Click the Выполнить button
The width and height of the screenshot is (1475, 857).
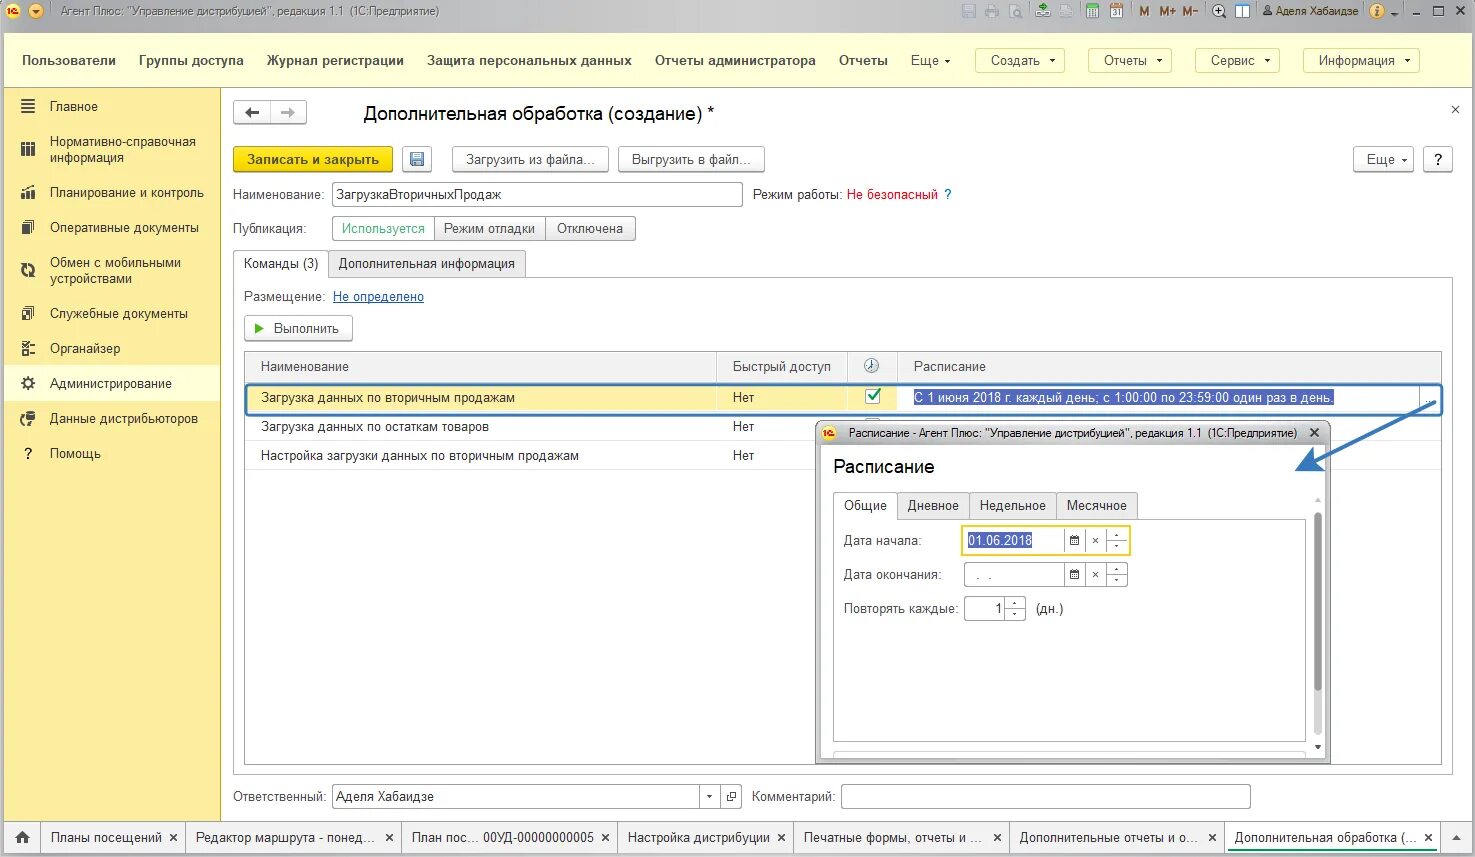click(298, 328)
